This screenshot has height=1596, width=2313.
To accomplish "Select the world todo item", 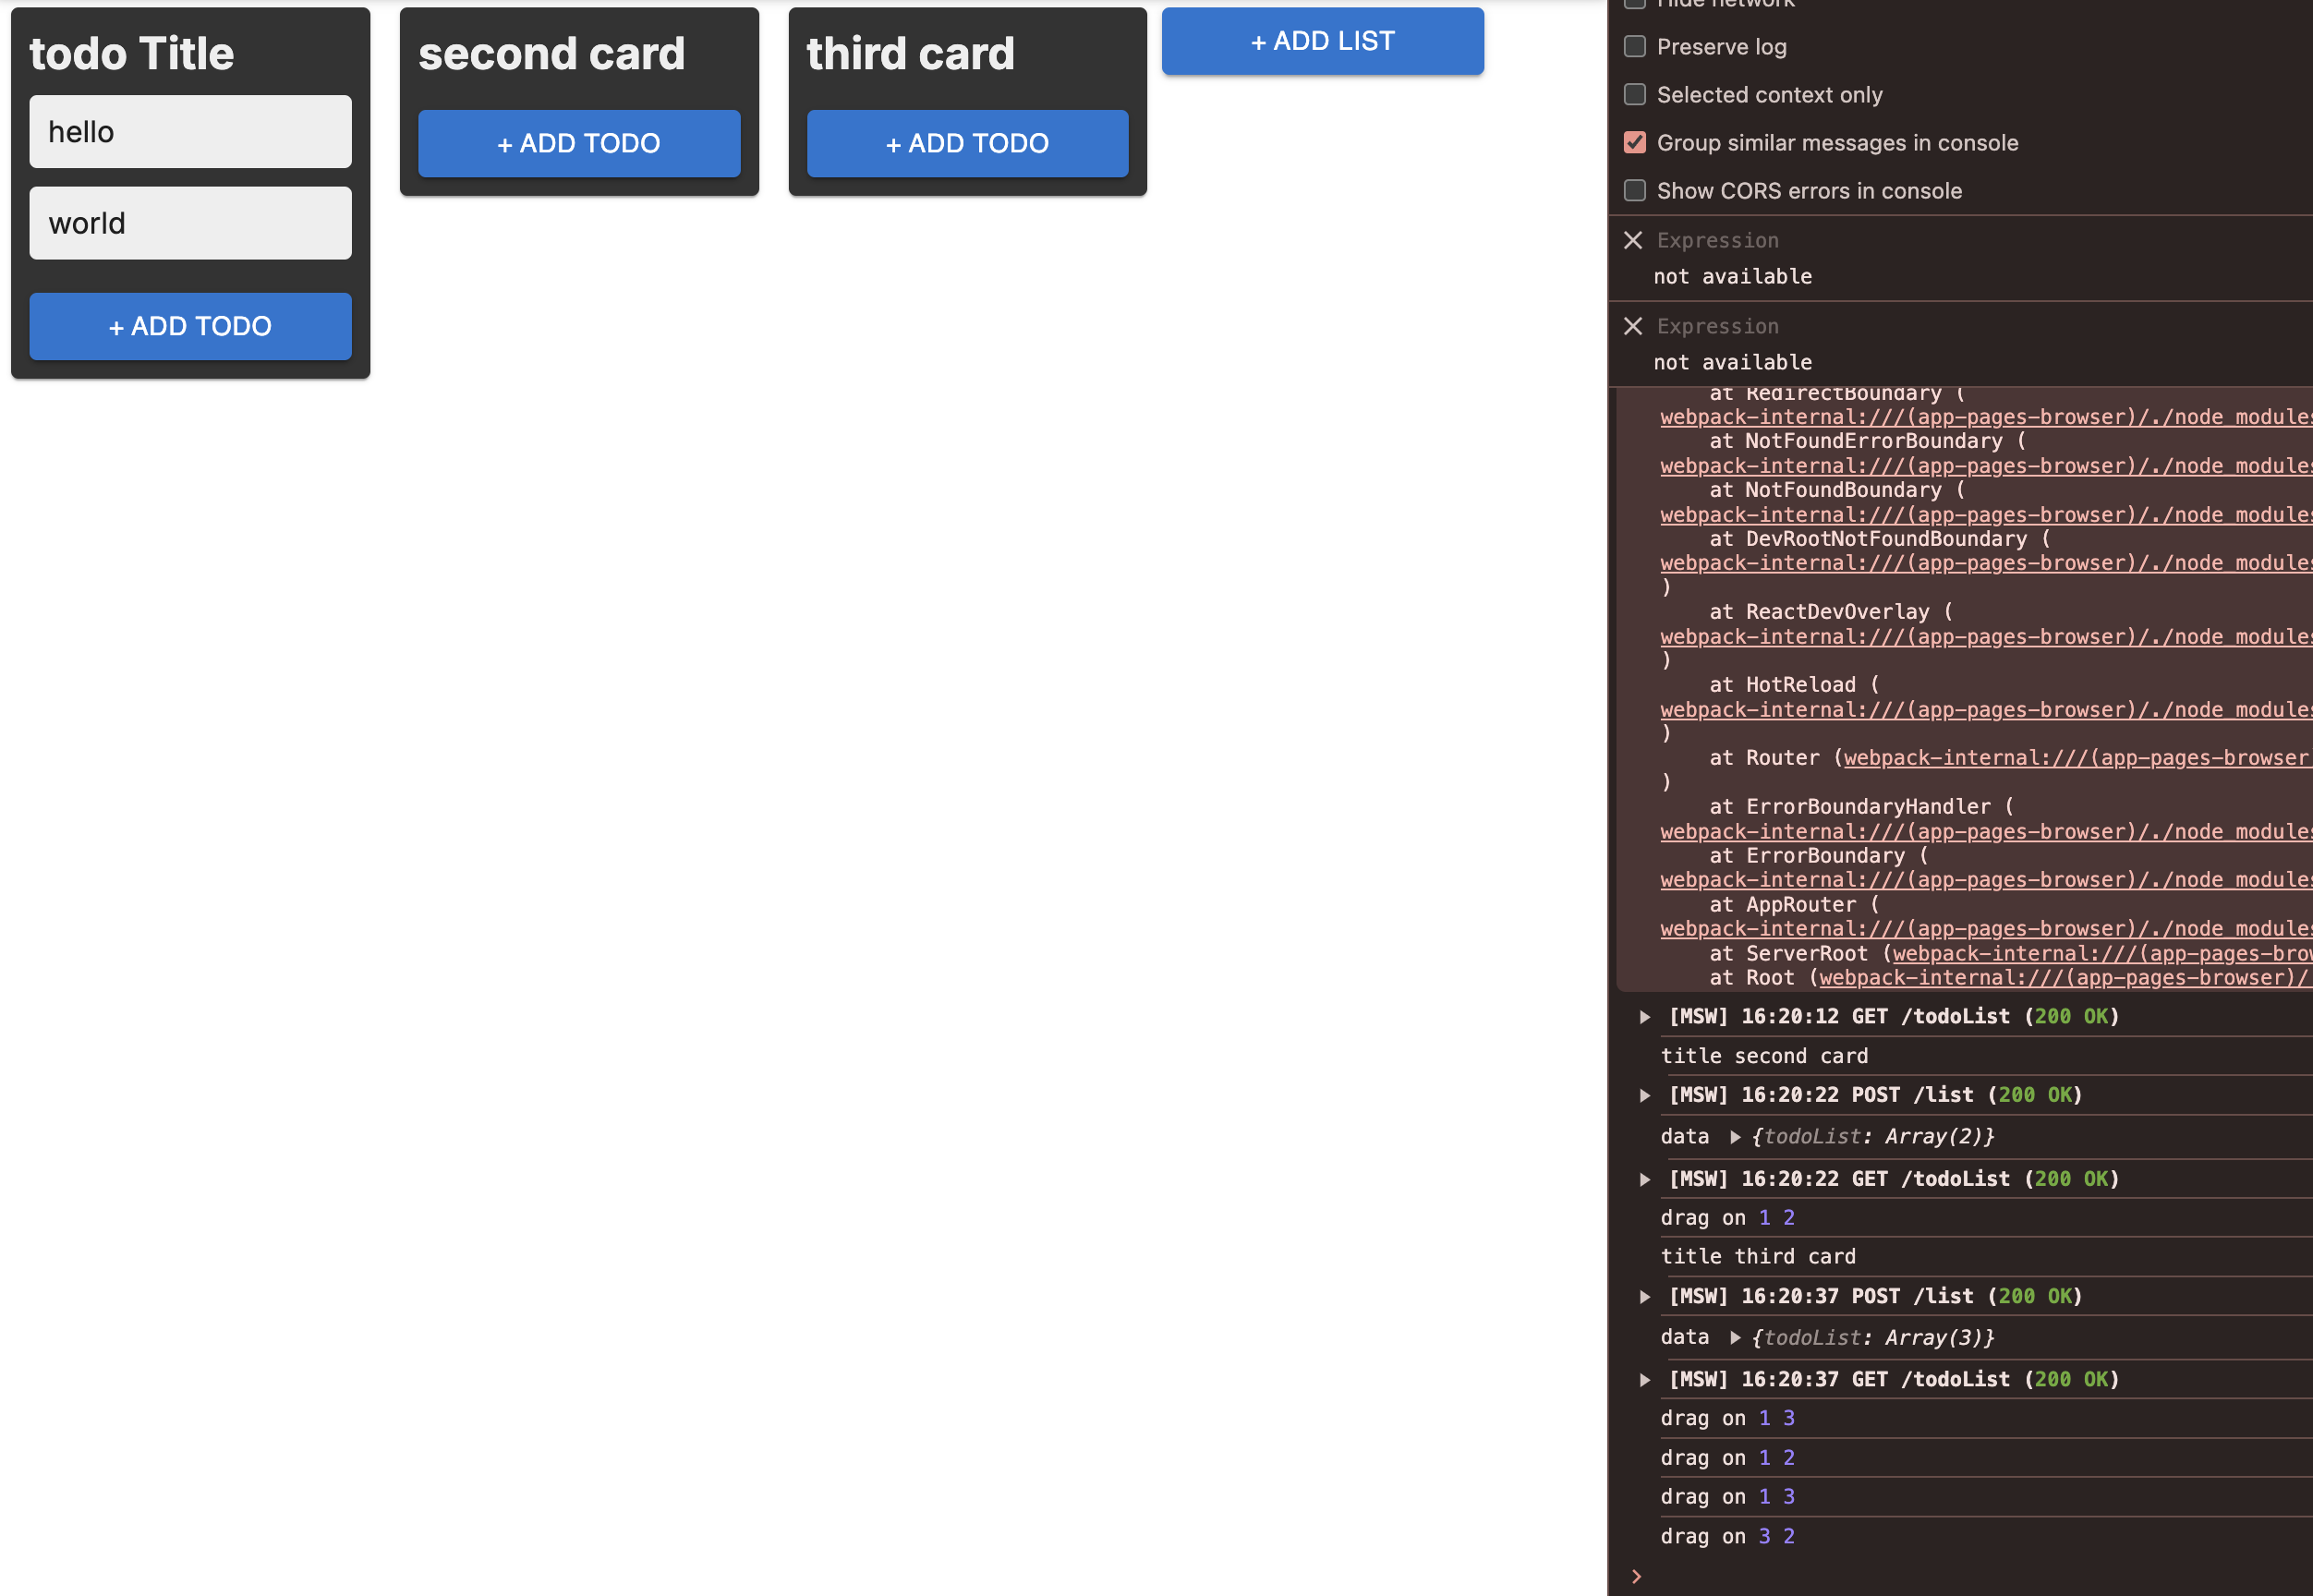I will click(x=190, y=223).
